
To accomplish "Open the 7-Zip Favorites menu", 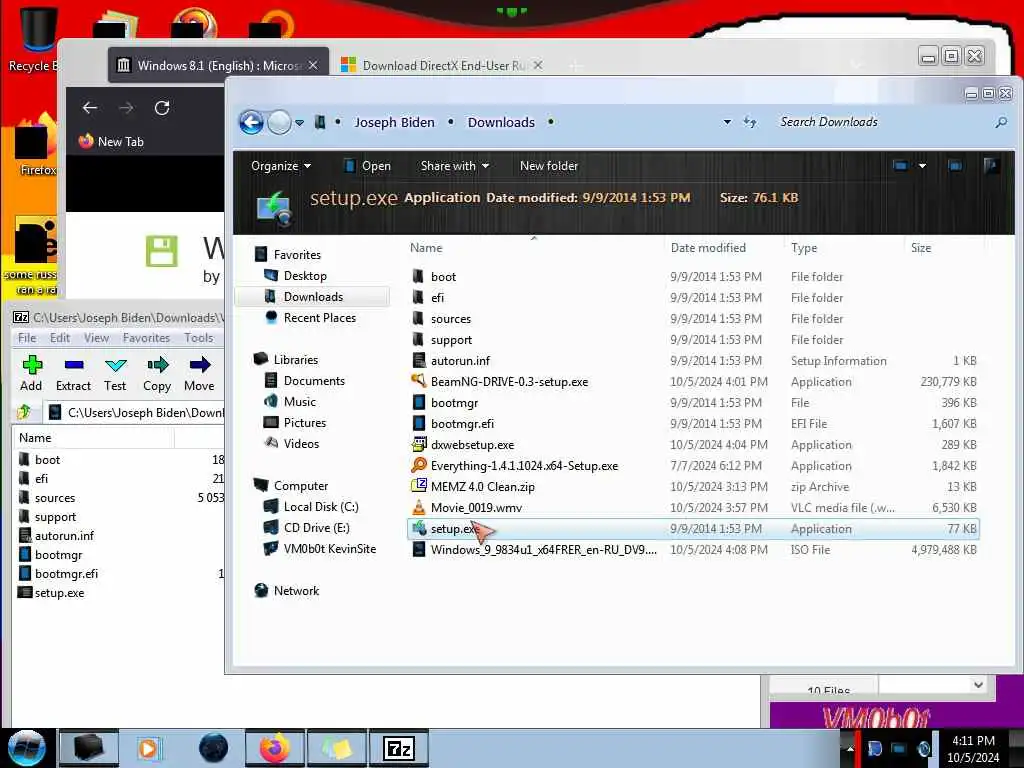I will [146, 338].
